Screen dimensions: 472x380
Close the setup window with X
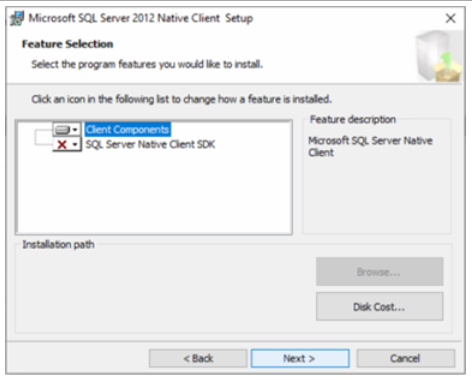450,18
